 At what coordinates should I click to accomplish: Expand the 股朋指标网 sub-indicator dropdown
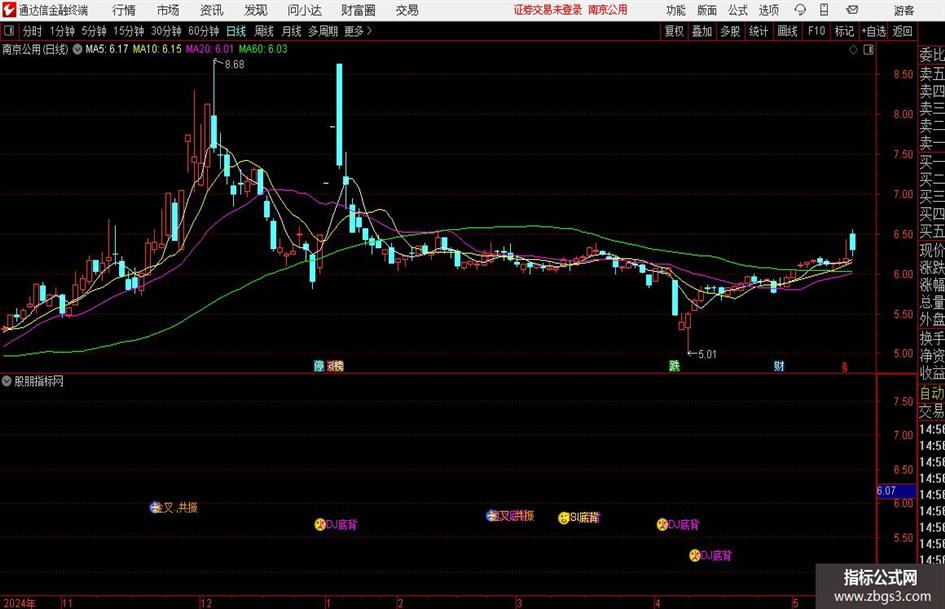[7, 381]
